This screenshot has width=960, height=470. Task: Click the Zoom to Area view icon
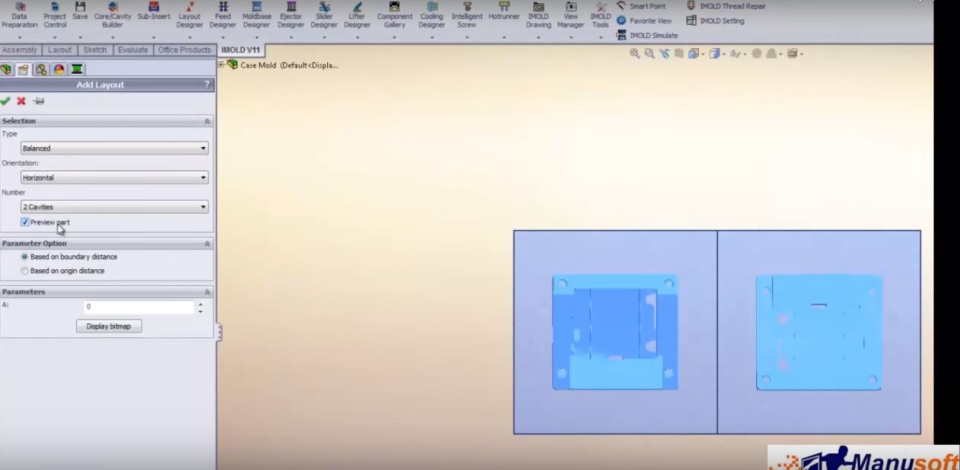650,54
